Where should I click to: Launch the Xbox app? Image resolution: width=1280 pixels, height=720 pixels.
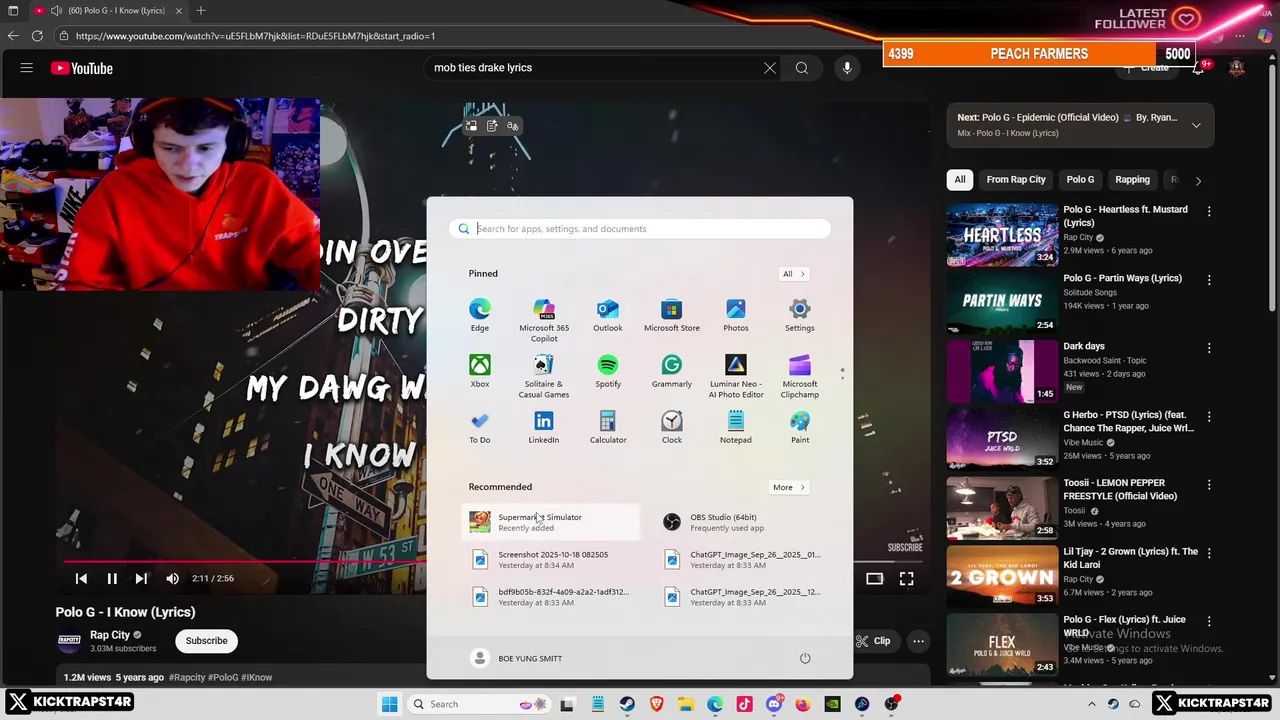point(480,371)
